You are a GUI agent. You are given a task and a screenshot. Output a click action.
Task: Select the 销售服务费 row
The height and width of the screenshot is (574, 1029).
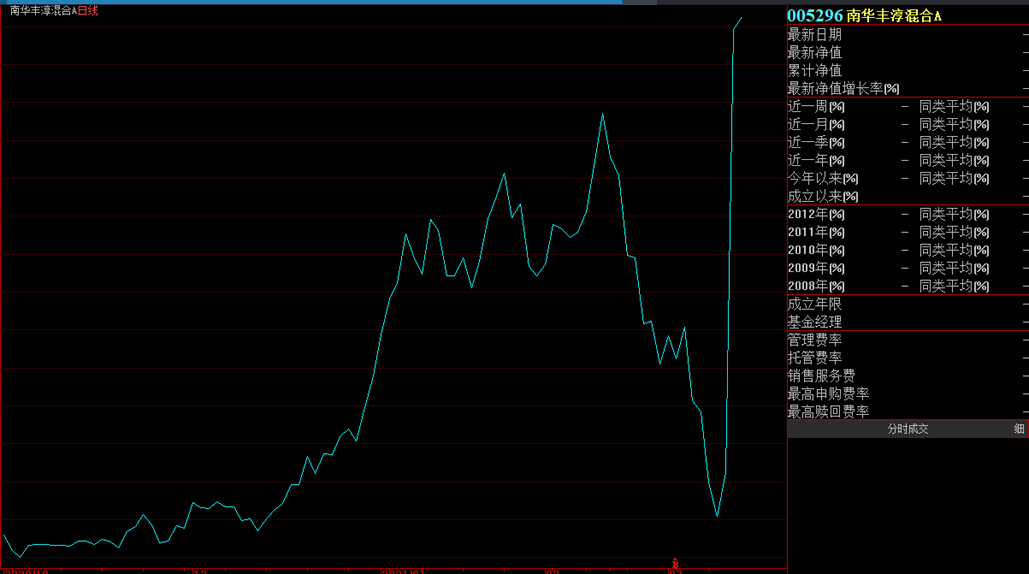[x=908, y=376]
